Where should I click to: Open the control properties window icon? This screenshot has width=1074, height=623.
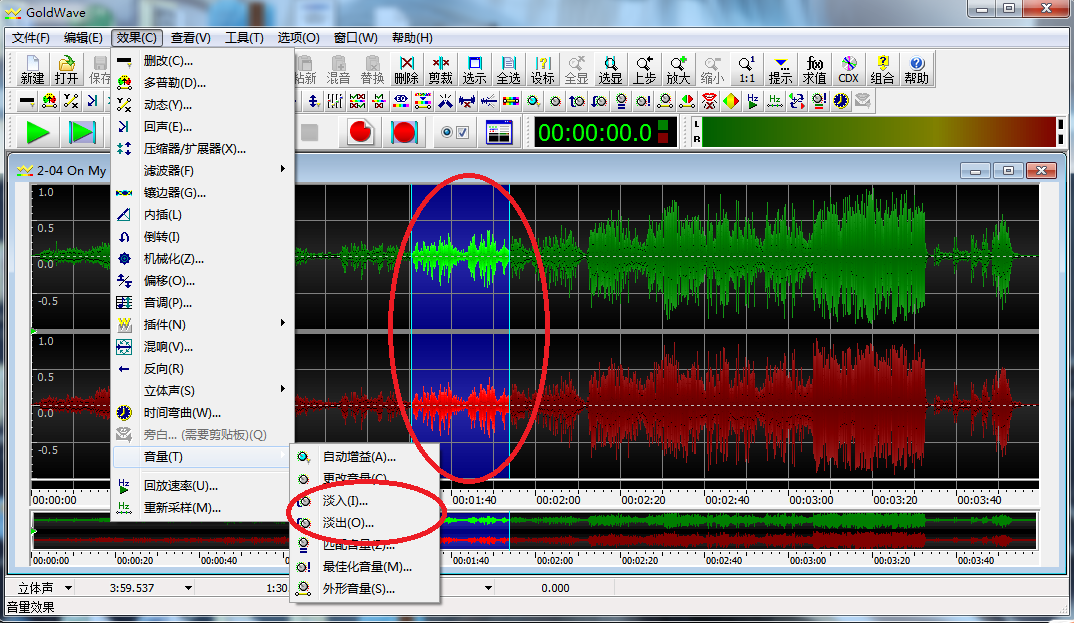(498, 132)
